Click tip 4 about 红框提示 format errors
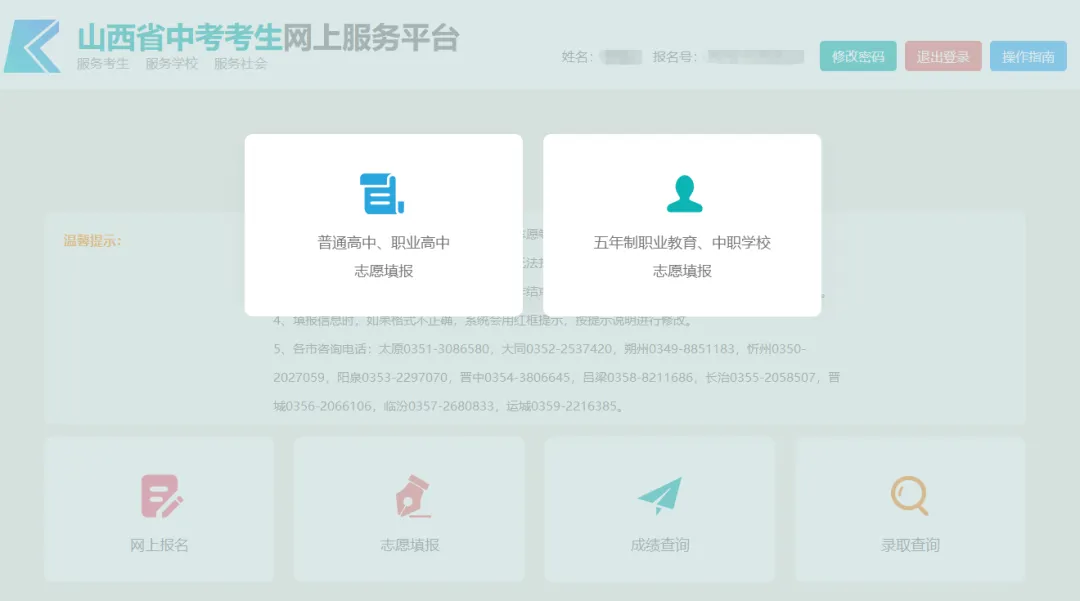 click(484, 321)
